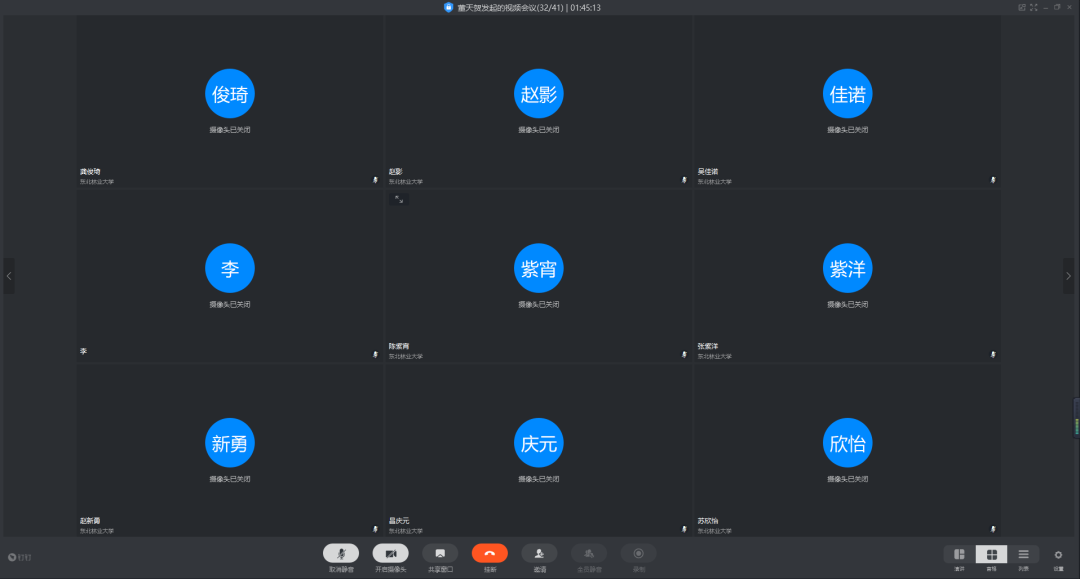The image size is (1080, 579).
Task: Go to next page of participants
Action: pos(1068,276)
